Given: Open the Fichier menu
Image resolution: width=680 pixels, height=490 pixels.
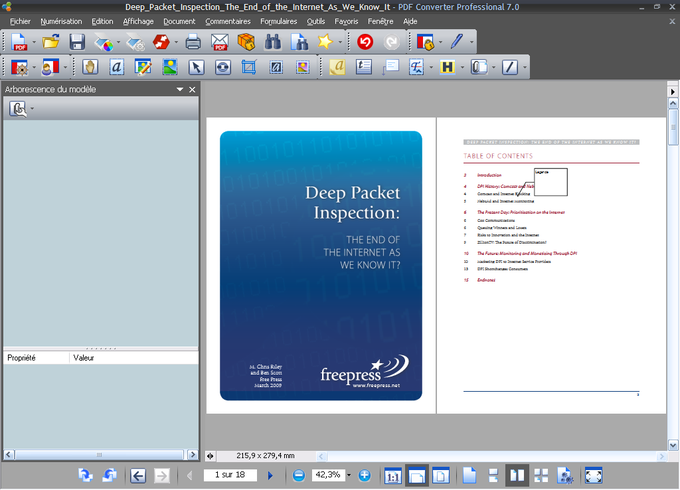Looking at the screenshot, I should click(20, 21).
